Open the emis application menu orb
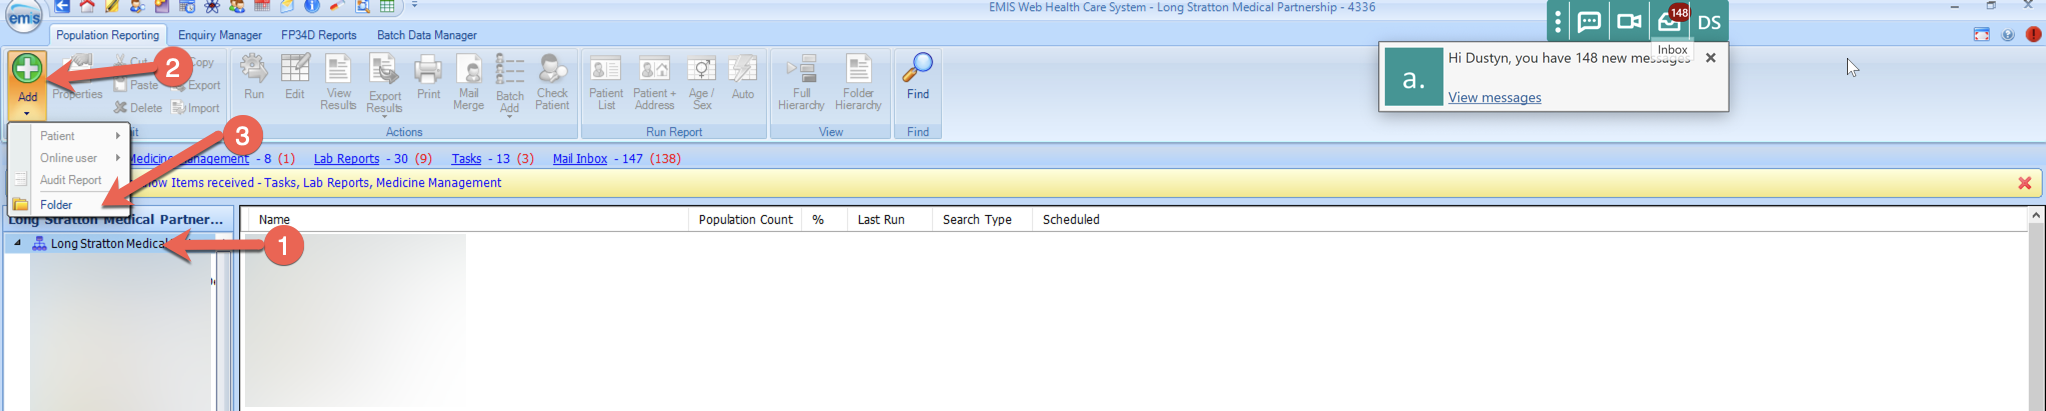The height and width of the screenshot is (411, 2046). tap(22, 16)
